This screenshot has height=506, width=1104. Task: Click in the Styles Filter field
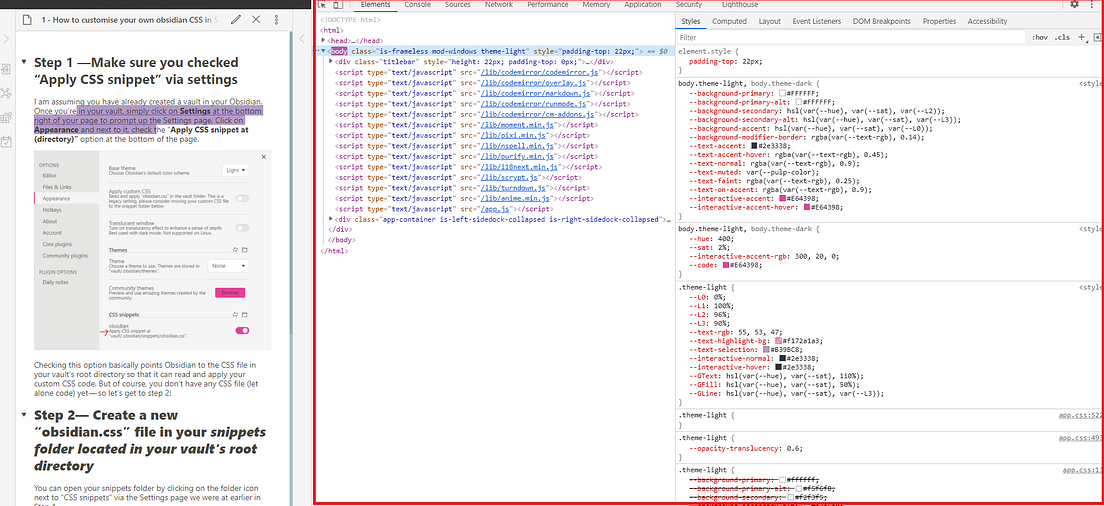tap(852, 37)
